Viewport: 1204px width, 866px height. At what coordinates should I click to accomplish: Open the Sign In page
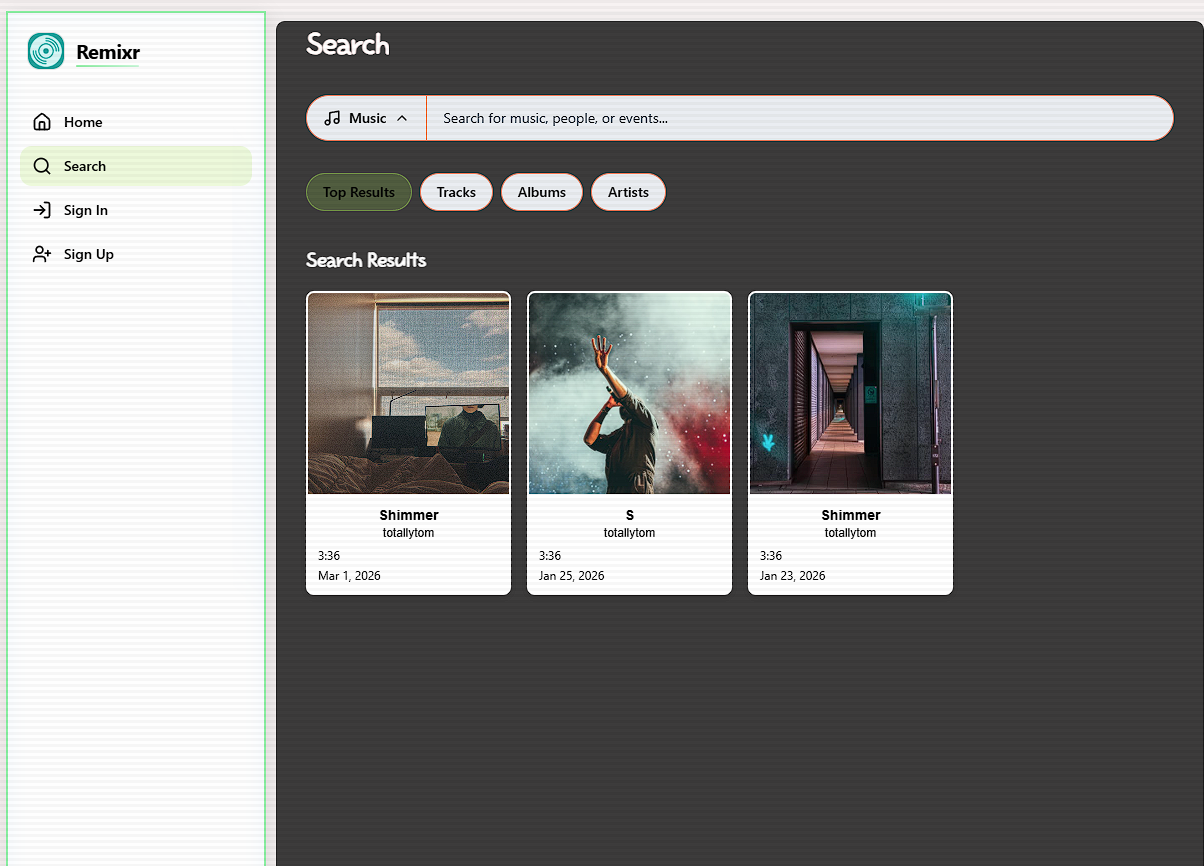coord(85,210)
